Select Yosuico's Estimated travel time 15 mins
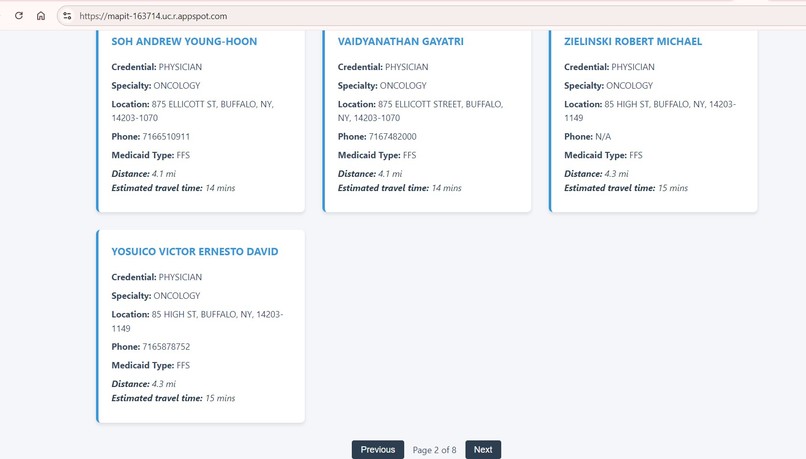This screenshot has height=459, width=806. click(x=173, y=398)
